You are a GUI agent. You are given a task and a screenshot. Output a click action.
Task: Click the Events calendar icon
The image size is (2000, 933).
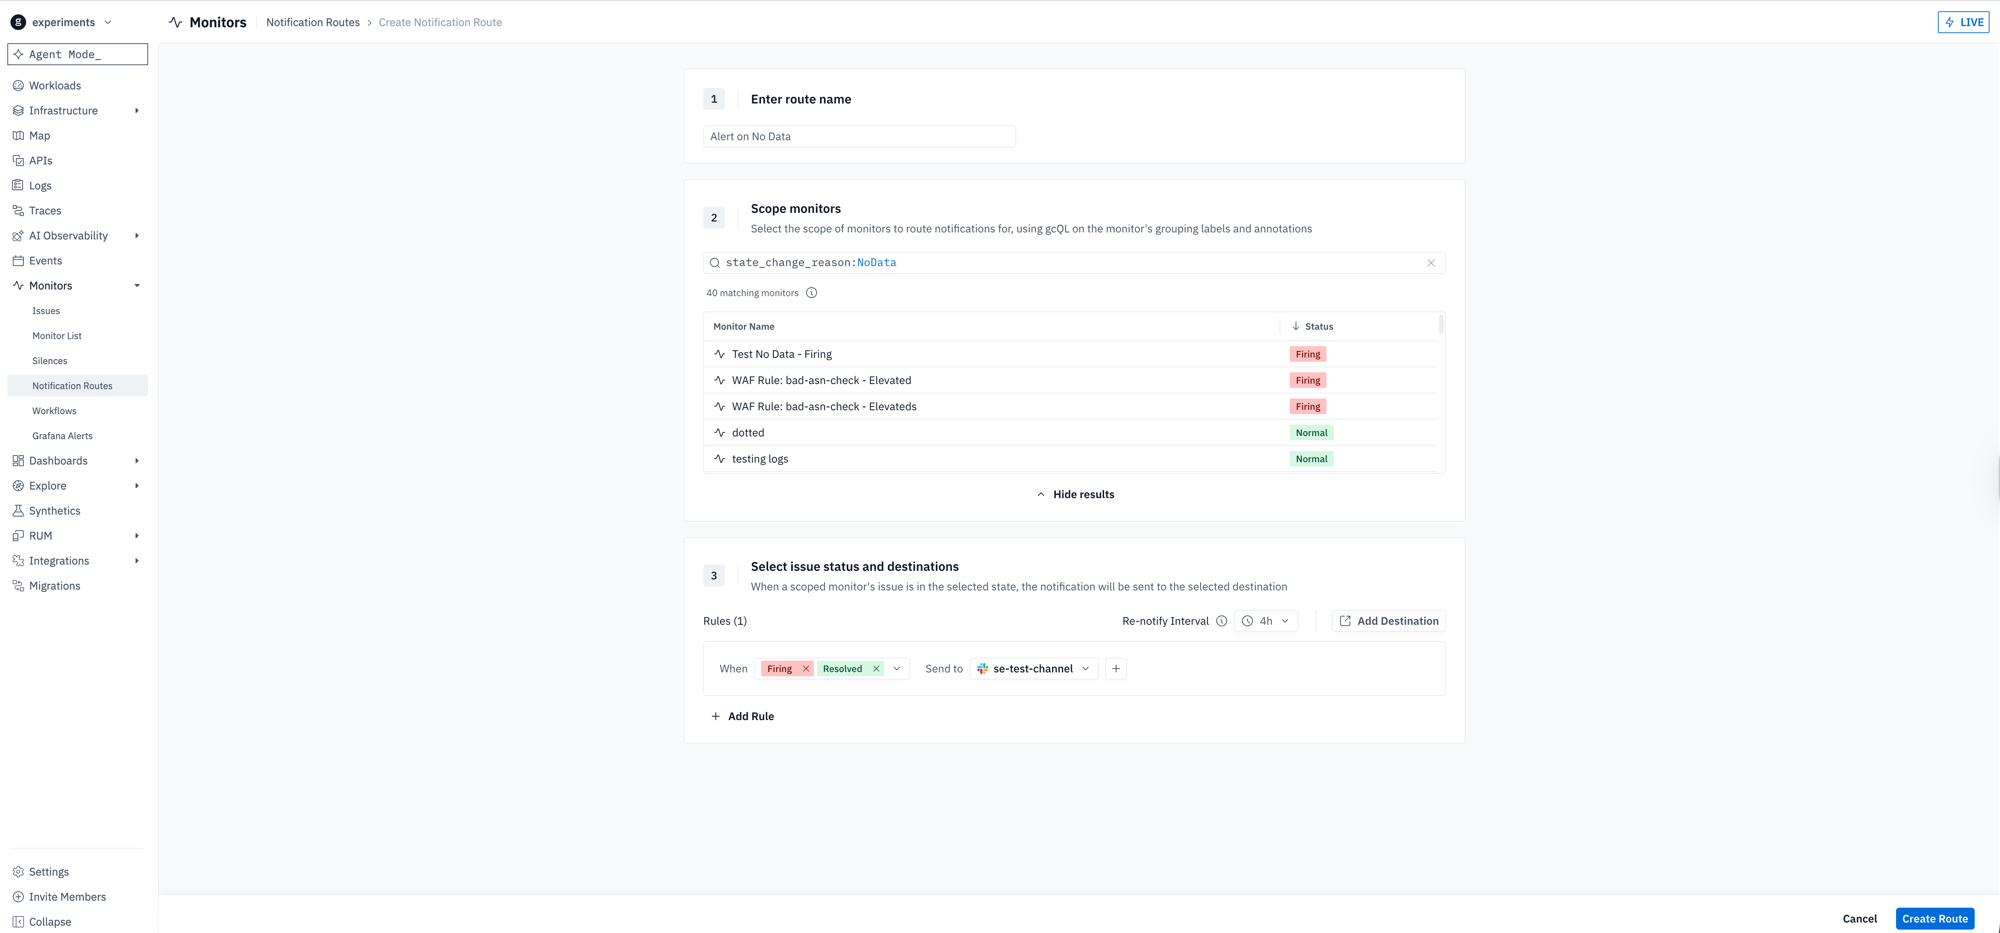click(x=18, y=261)
